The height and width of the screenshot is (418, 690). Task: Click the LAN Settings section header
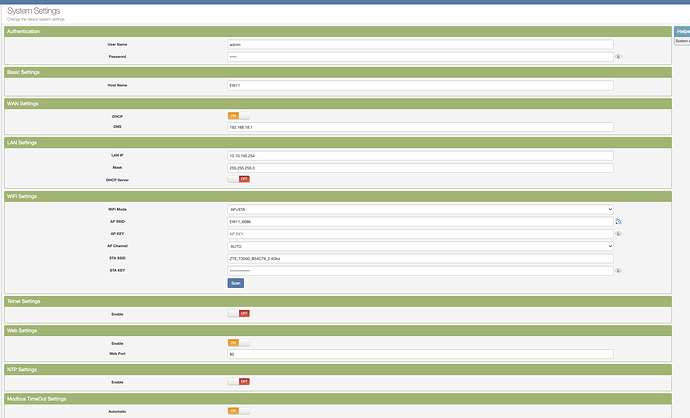pyautogui.click(x=338, y=143)
